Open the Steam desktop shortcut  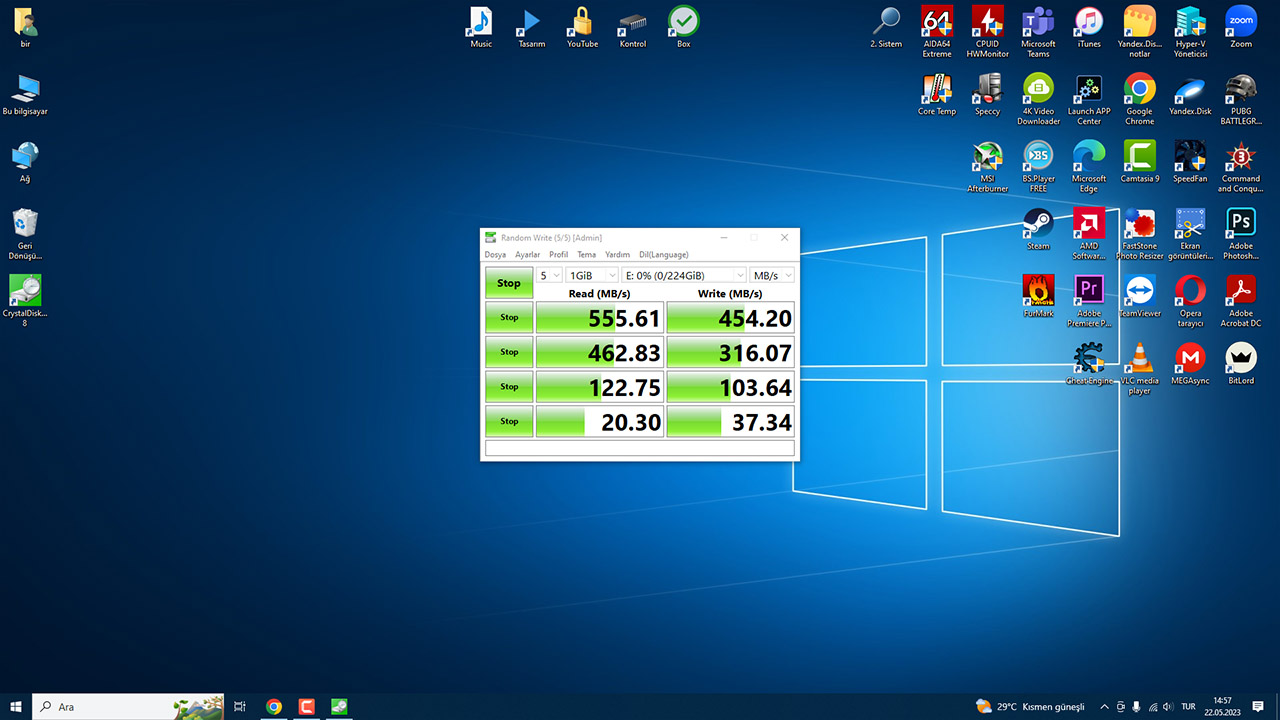click(1038, 228)
